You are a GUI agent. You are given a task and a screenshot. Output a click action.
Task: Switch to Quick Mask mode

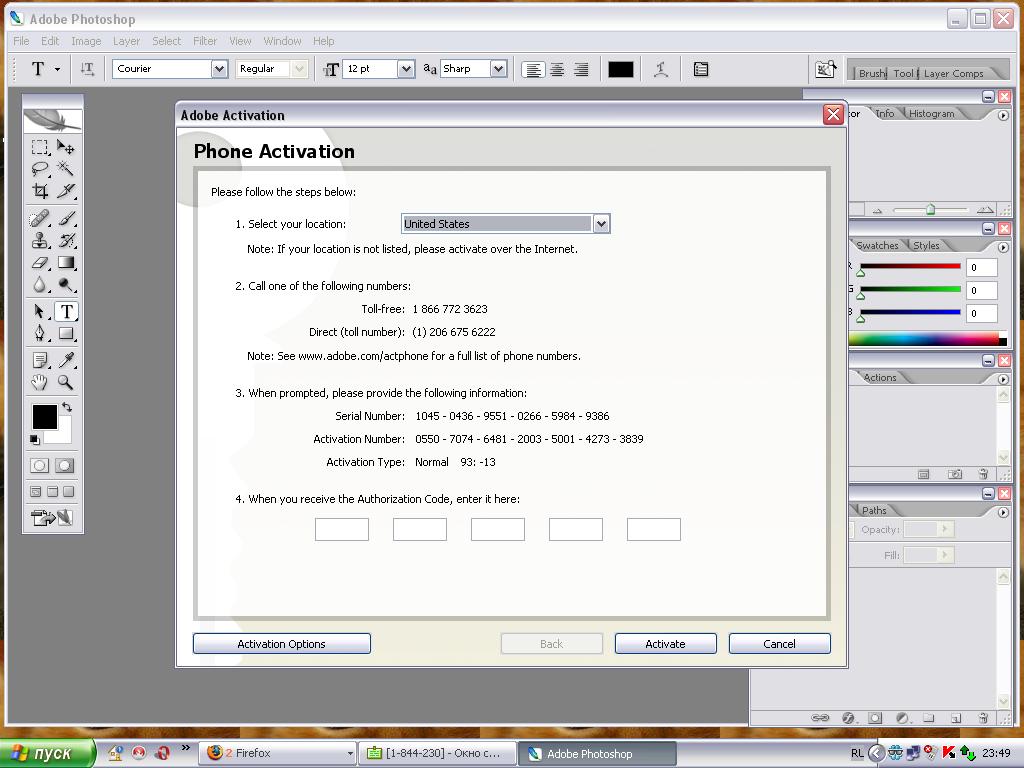point(65,466)
